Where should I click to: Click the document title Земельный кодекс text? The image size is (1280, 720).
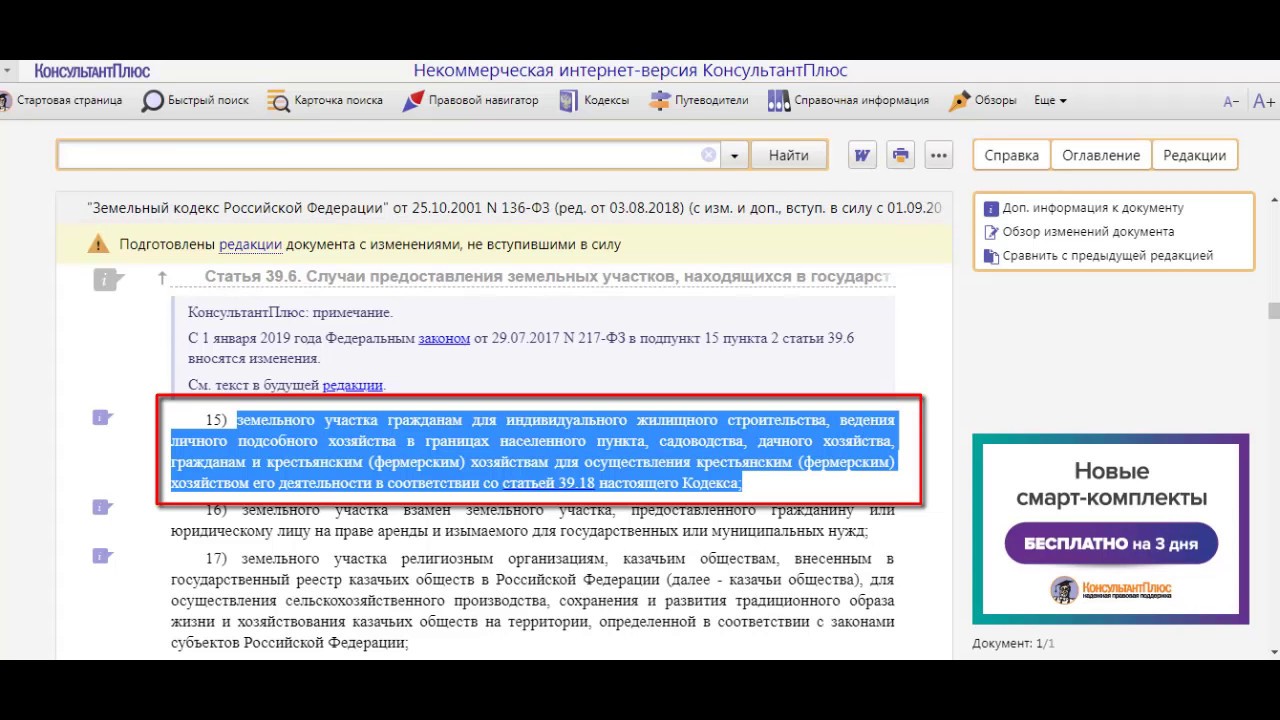click(514, 208)
